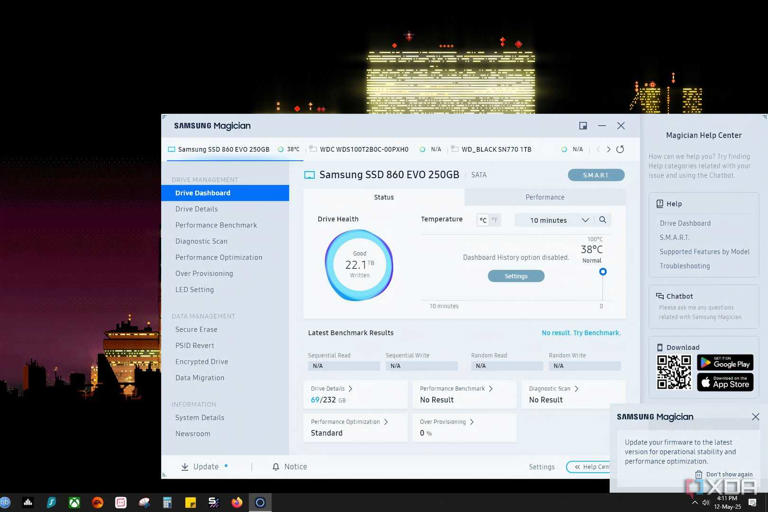Viewport: 768px width, 512px height.
Task: Click the refresh drives icon
Action: point(620,149)
